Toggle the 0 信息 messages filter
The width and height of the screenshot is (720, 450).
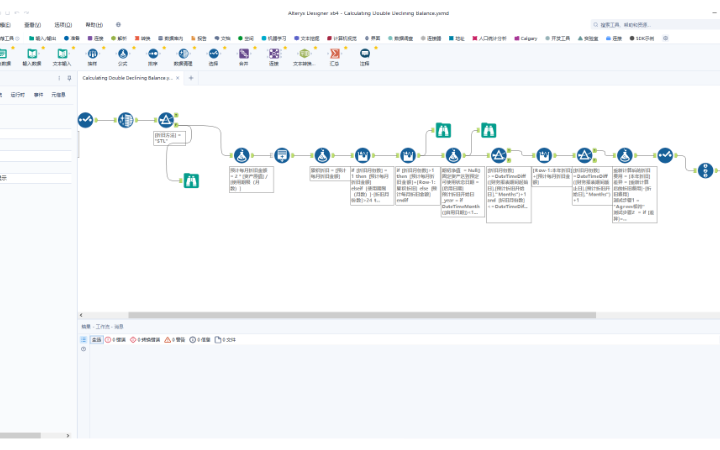(x=200, y=340)
